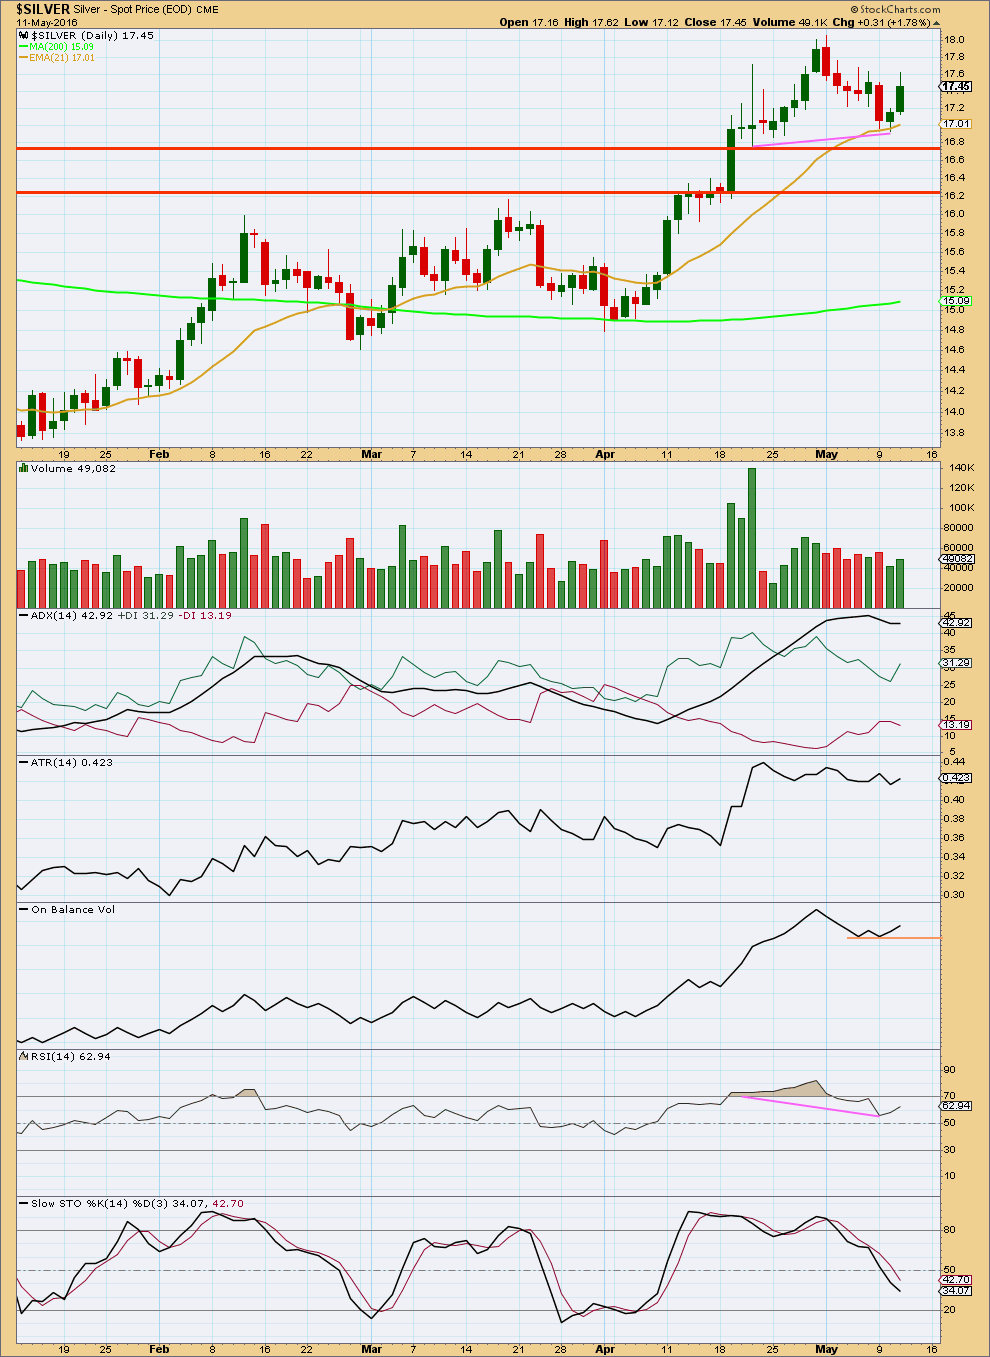Click the RSI(14) 62.94 panel label
Screen dimensions: 990x1357
[71, 1057]
